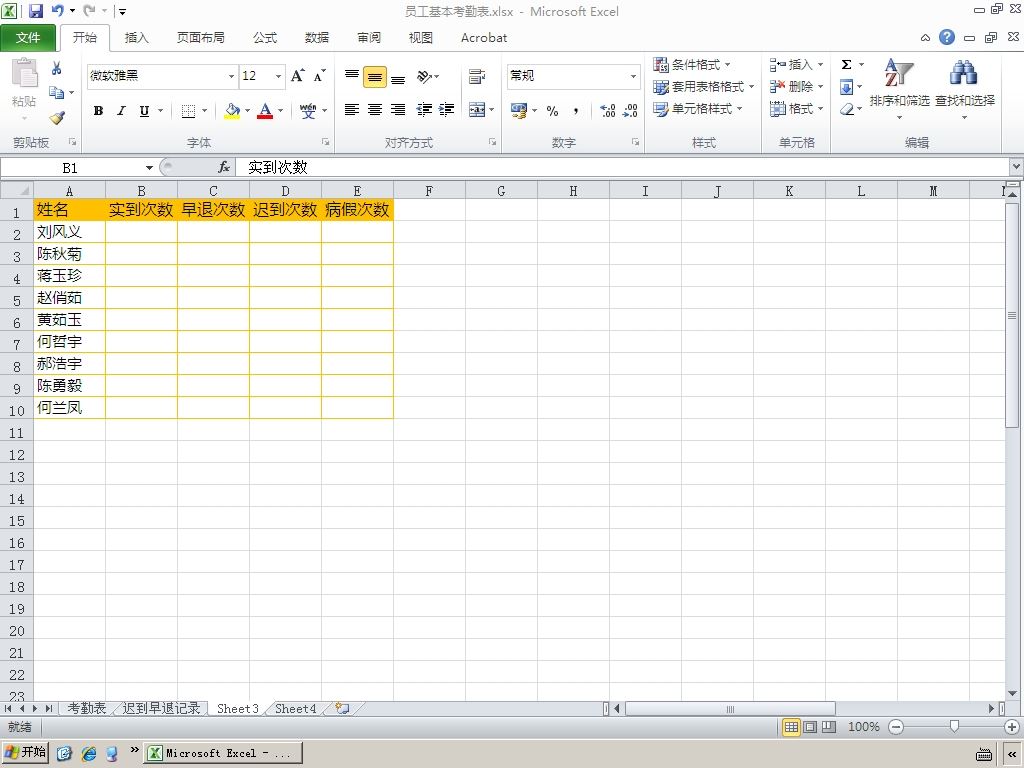The width and height of the screenshot is (1024, 768).
Task: Open the phonetic guide wén icon
Action: 308,111
